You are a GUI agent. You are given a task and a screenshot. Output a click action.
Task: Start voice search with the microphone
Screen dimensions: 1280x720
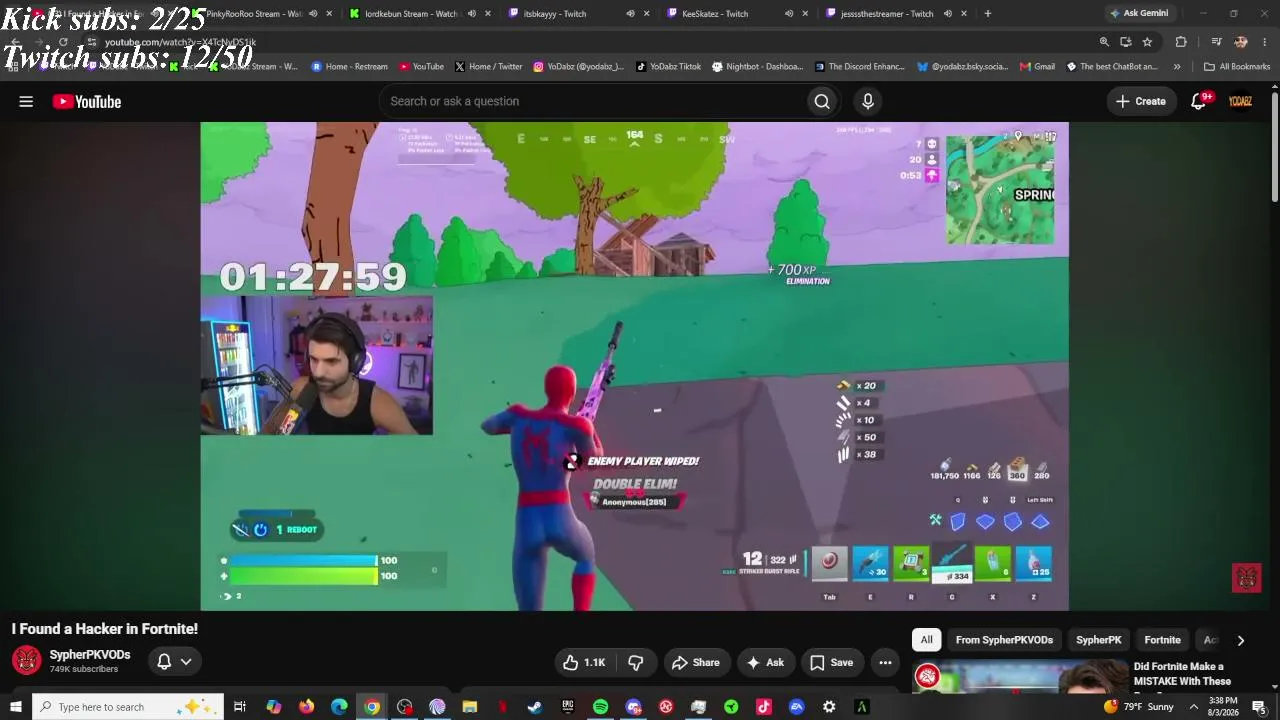click(x=868, y=101)
